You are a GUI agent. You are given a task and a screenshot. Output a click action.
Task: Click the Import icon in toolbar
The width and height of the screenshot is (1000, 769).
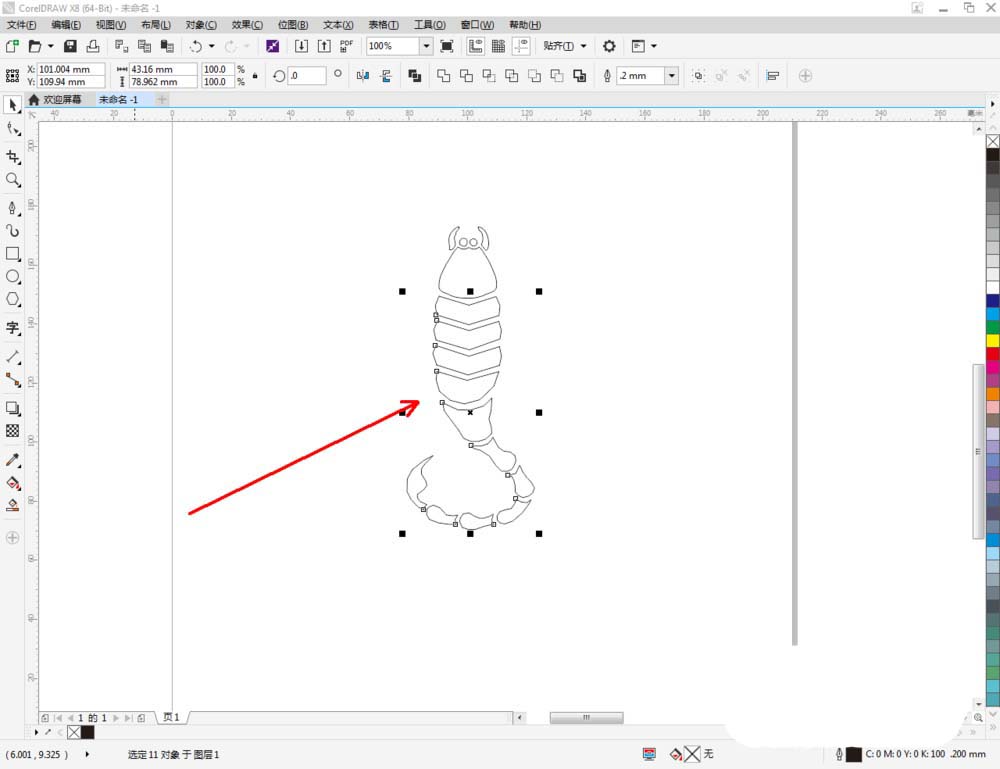point(301,46)
